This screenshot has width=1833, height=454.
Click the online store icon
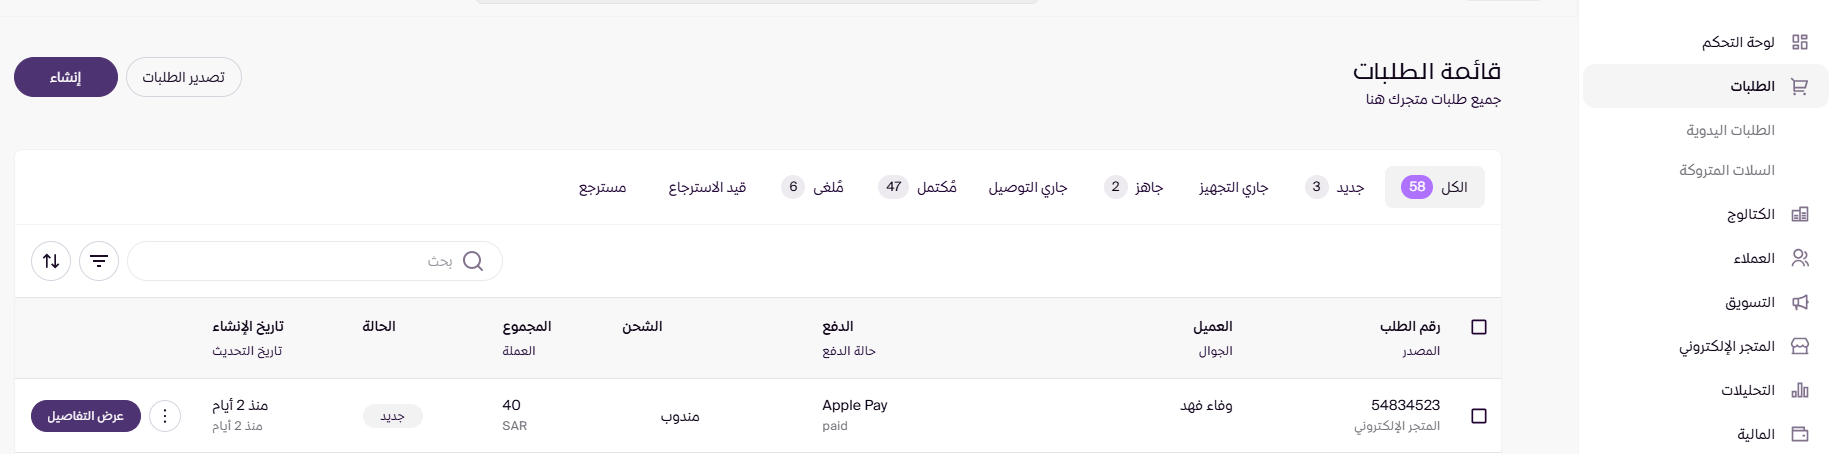click(x=1800, y=346)
